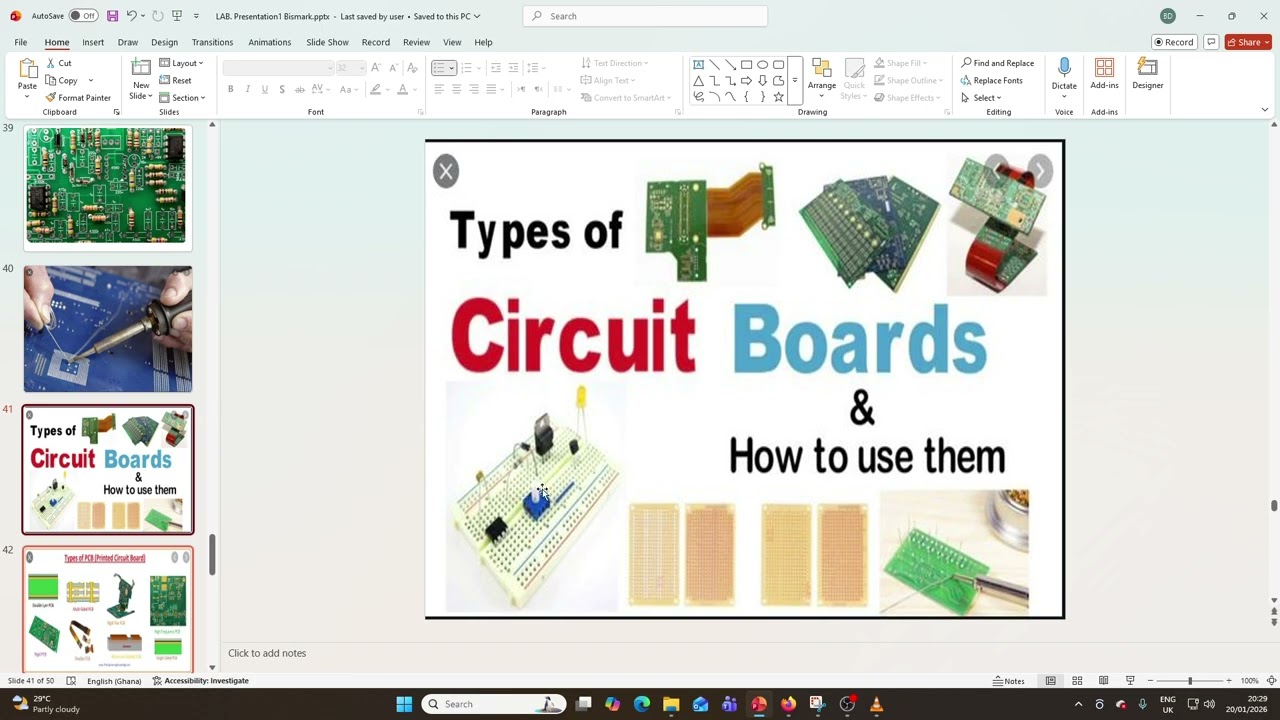
Task: Collapse the ribbon with the chevron
Action: [x=1264, y=110]
